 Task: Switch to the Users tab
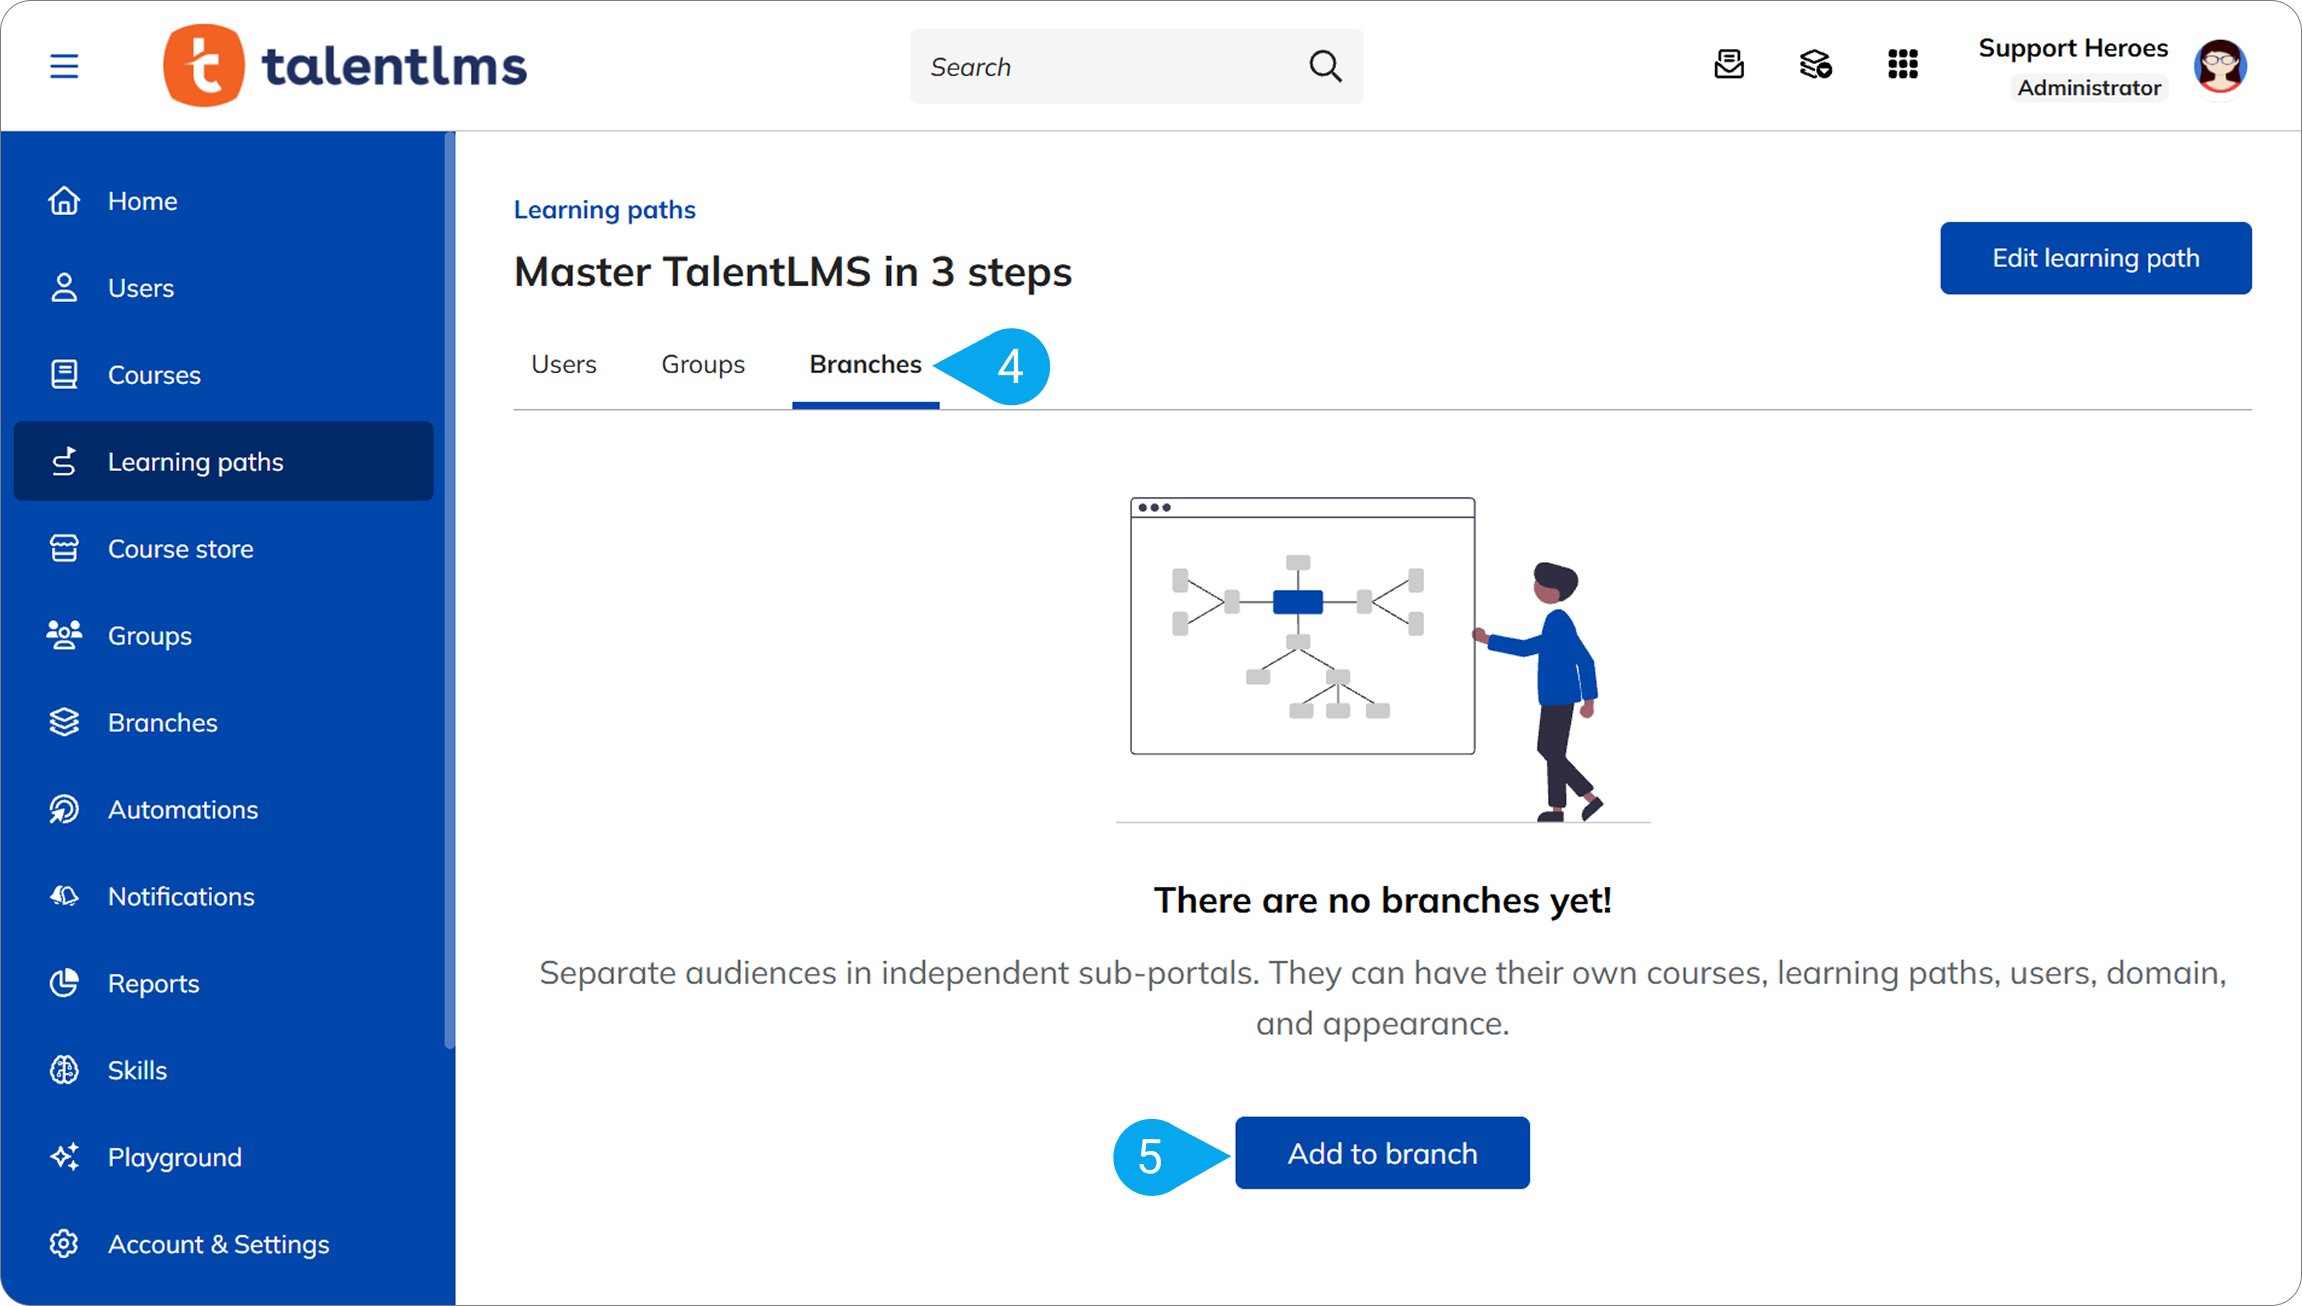pyautogui.click(x=564, y=364)
